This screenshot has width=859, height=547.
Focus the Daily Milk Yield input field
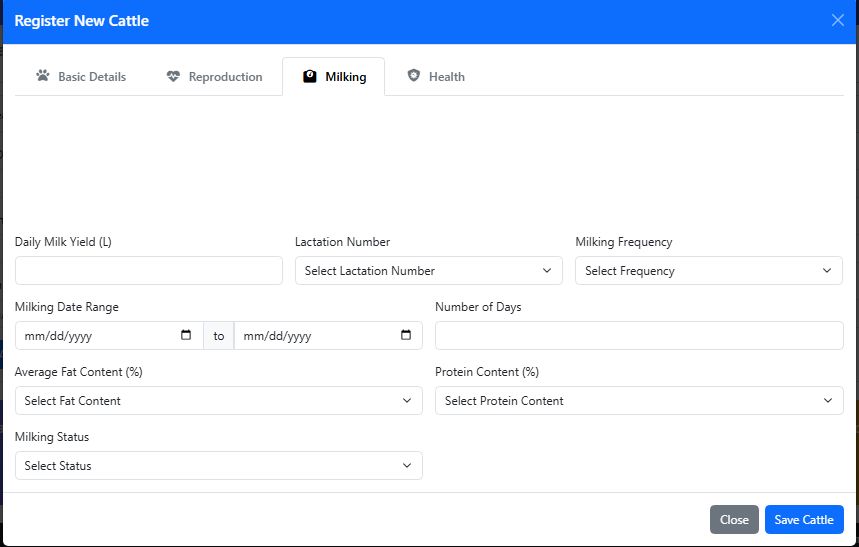[x=149, y=271]
